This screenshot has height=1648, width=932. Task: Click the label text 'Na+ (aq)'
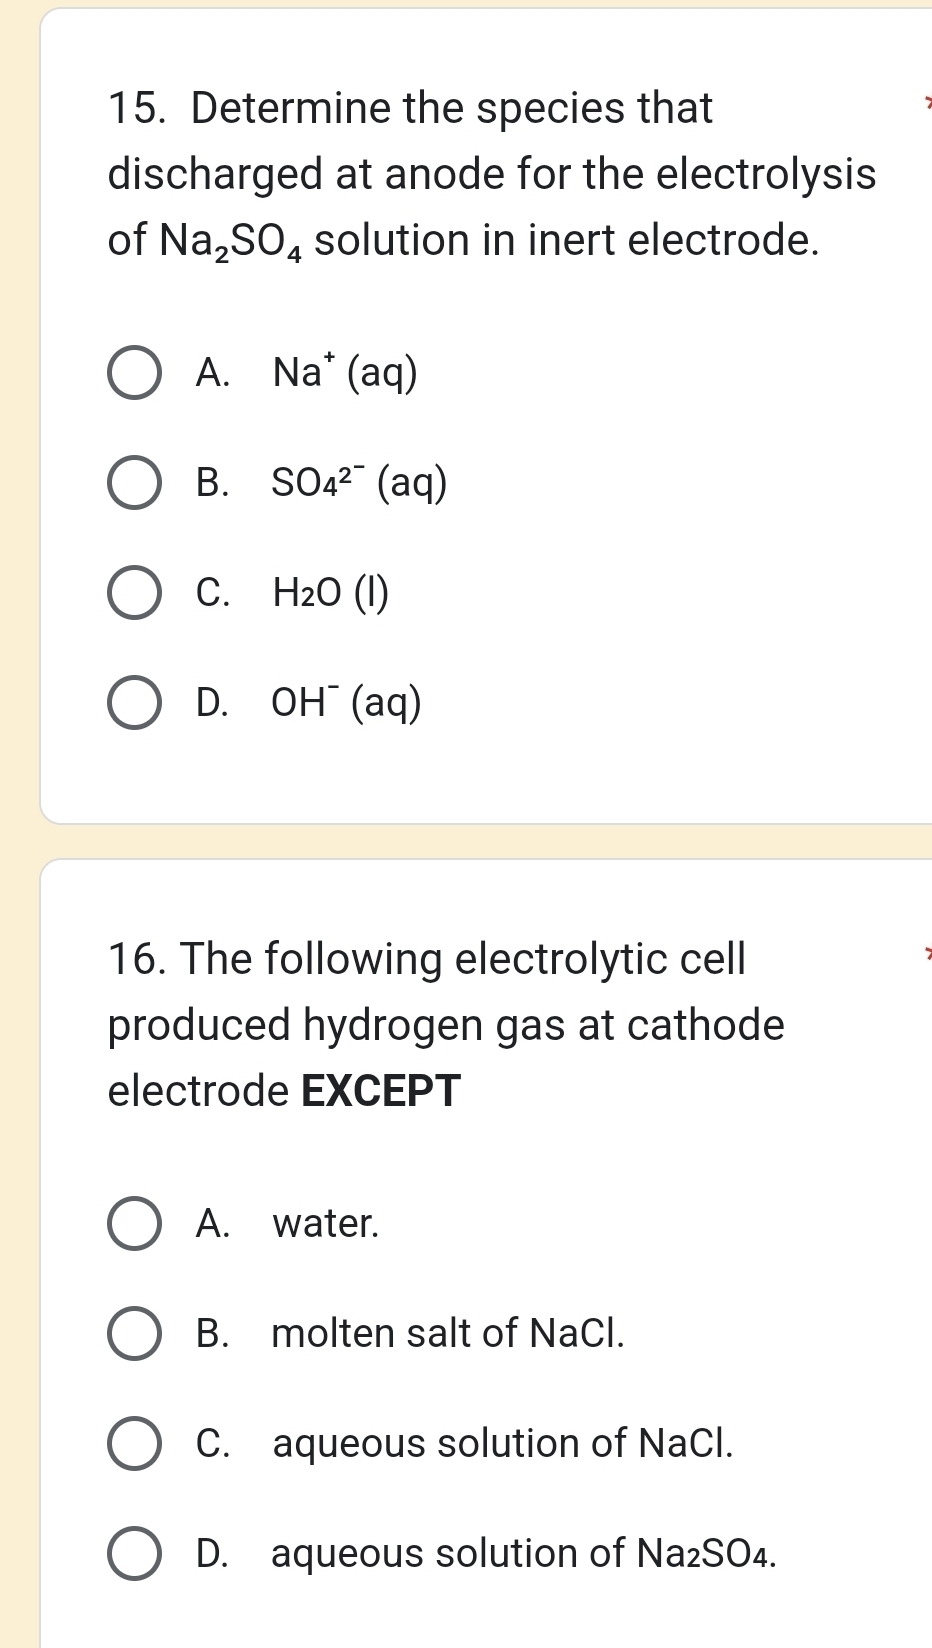point(345,373)
